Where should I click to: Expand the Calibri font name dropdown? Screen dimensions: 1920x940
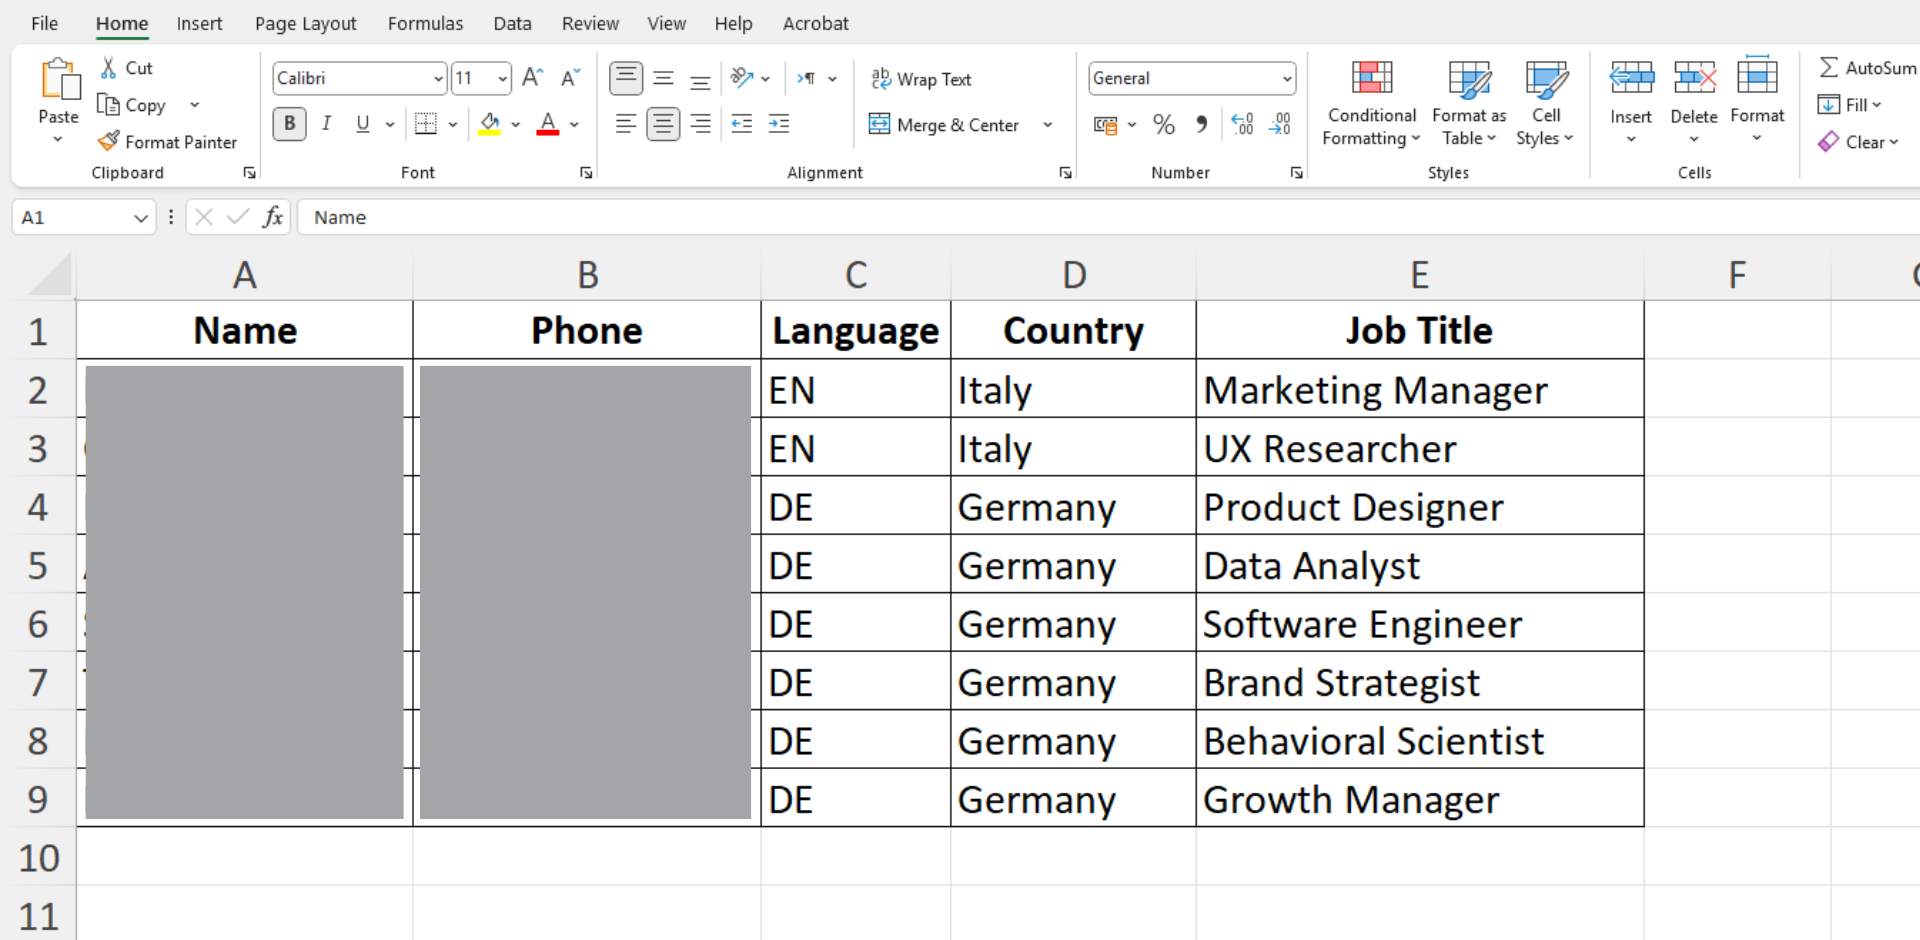tap(438, 79)
